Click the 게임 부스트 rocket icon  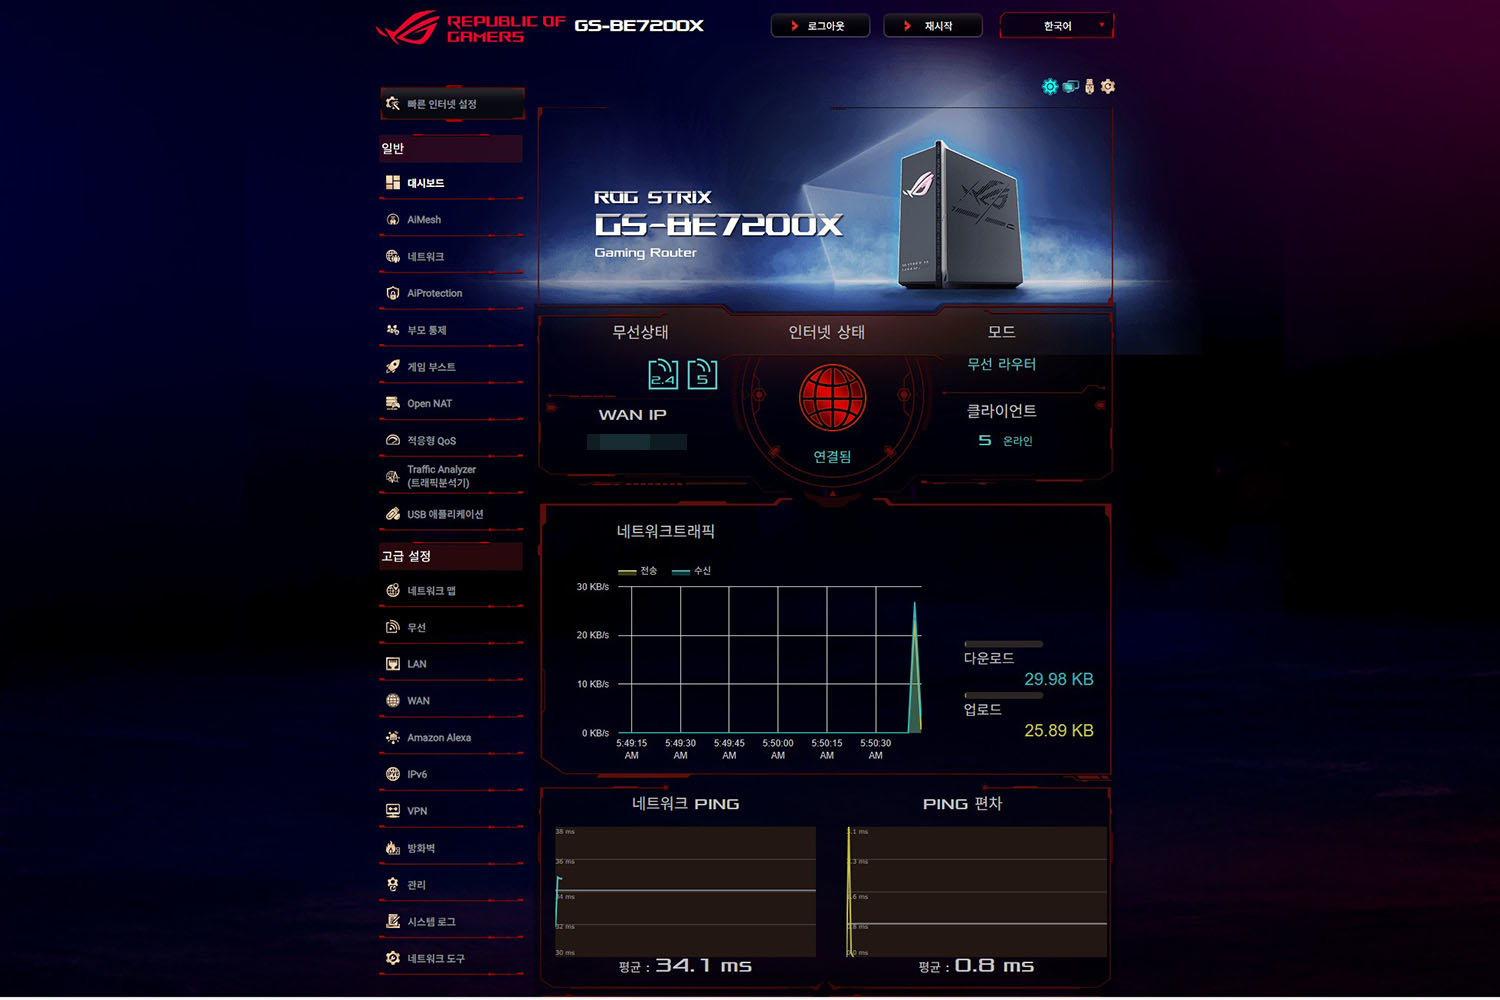point(393,366)
